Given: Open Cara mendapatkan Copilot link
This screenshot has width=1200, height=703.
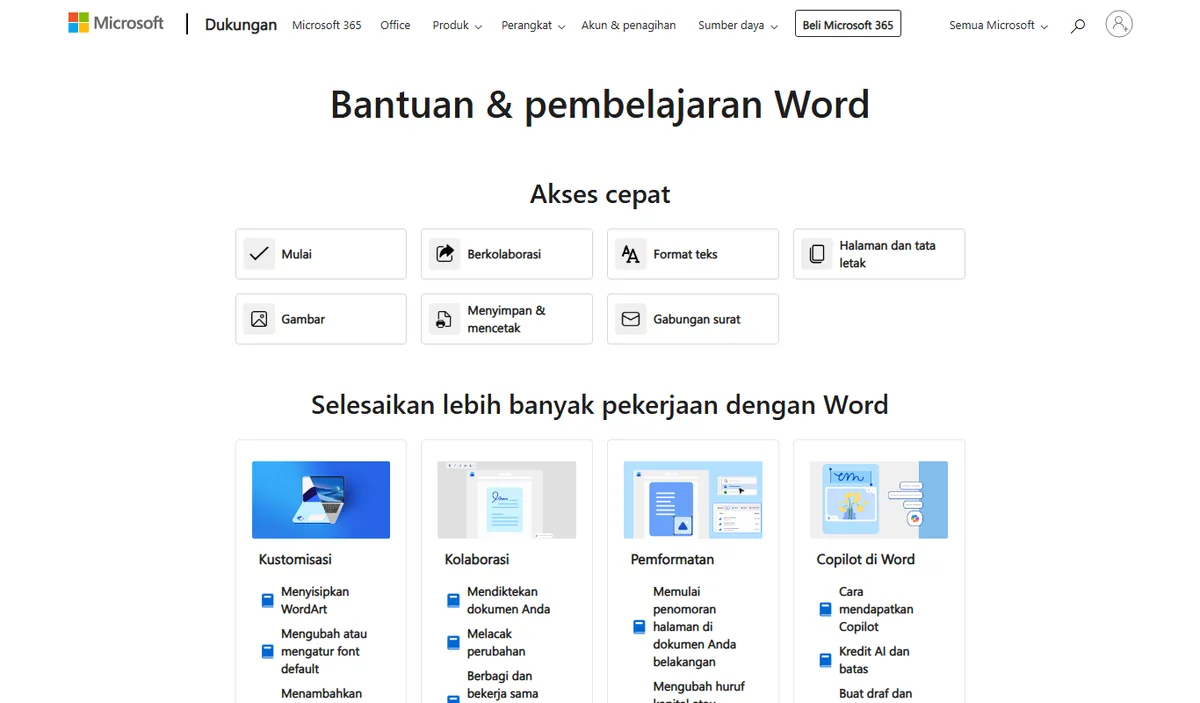Looking at the screenshot, I should [x=876, y=609].
